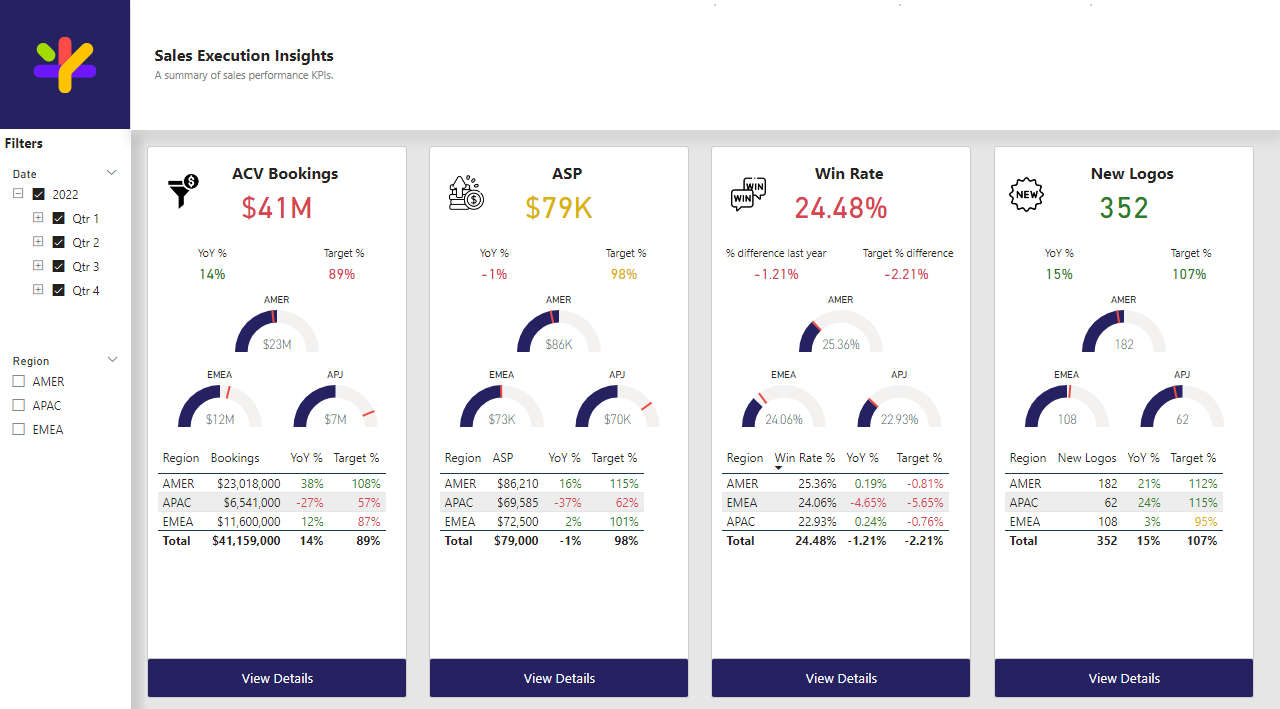Viewport: 1280px width, 709px height.
Task: Collapse the Region filter chevron
Action: 112,360
